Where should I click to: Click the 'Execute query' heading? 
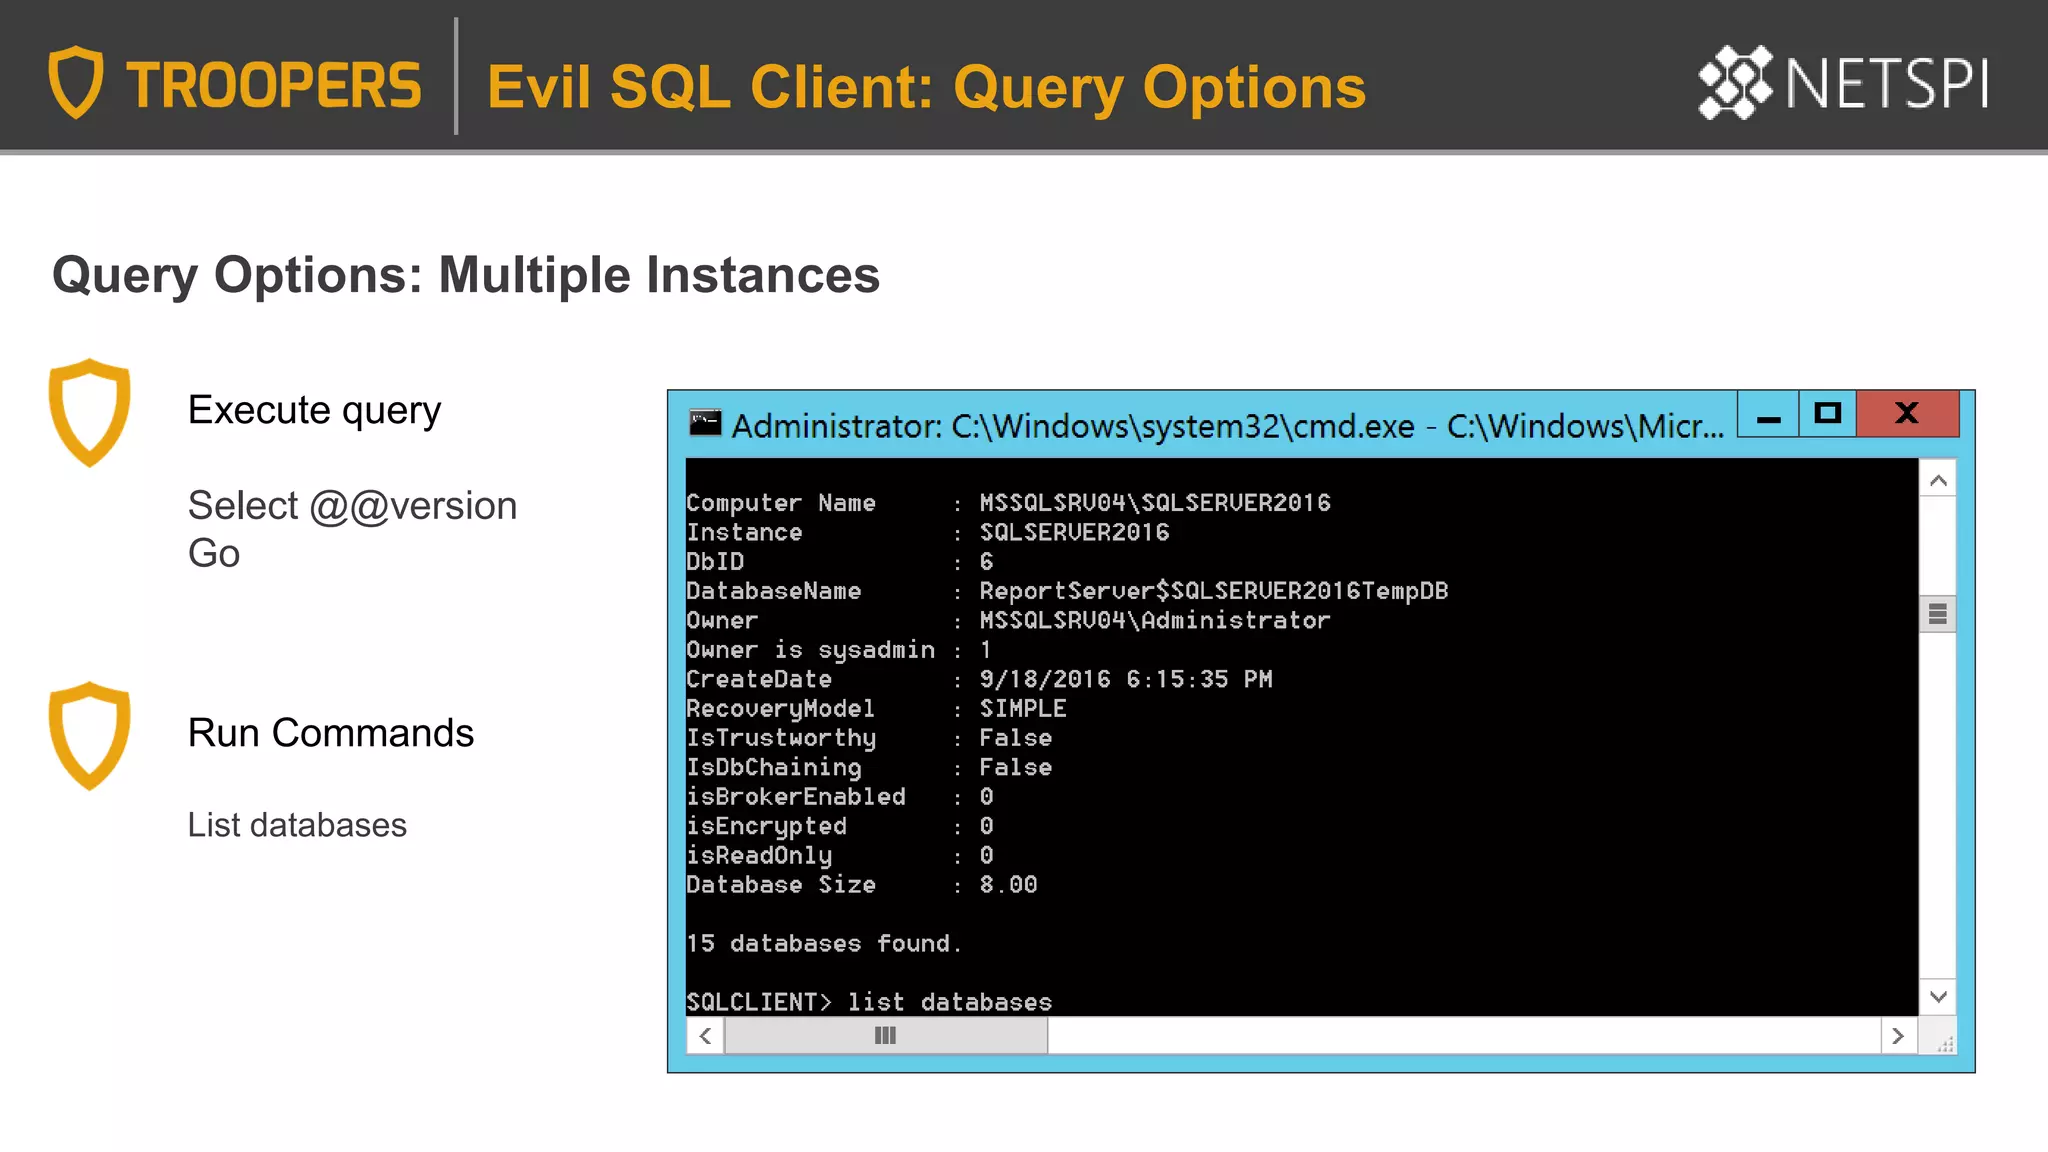click(314, 411)
